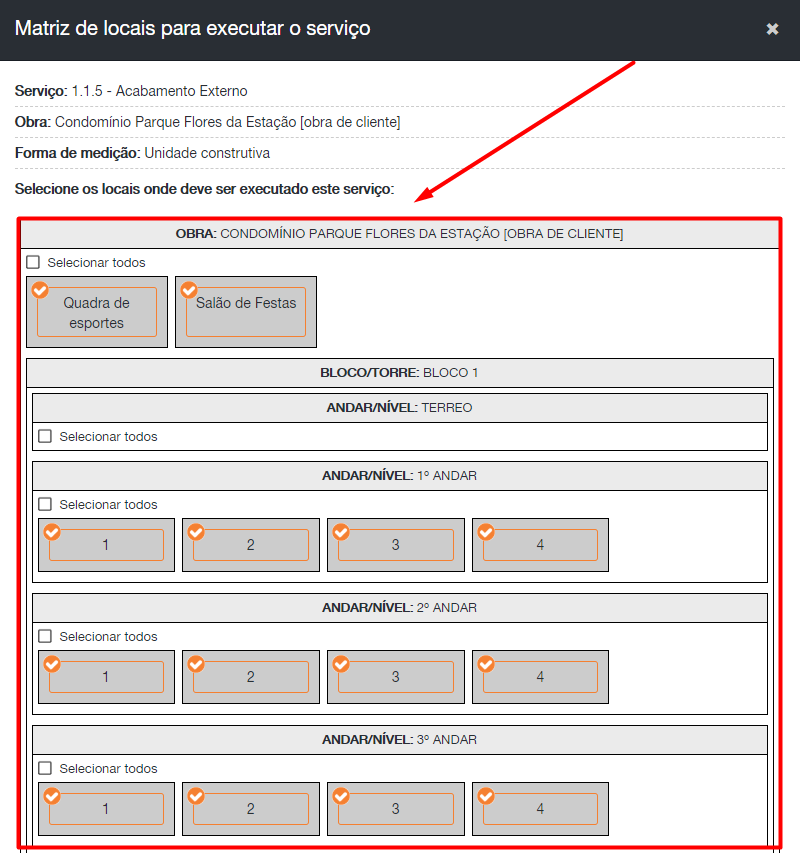Check Selecionar todos for 3º ANDAR
The image size is (800, 853).
[x=45, y=768]
